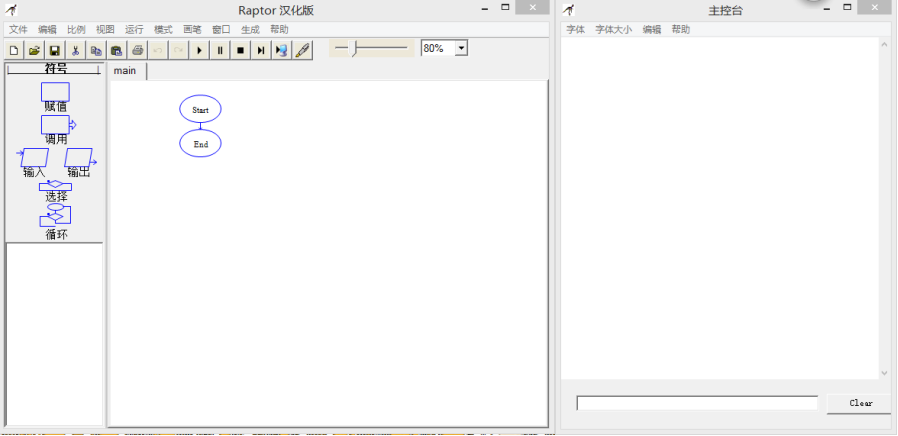Open 编辑 menu in console window

(x=652, y=29)
